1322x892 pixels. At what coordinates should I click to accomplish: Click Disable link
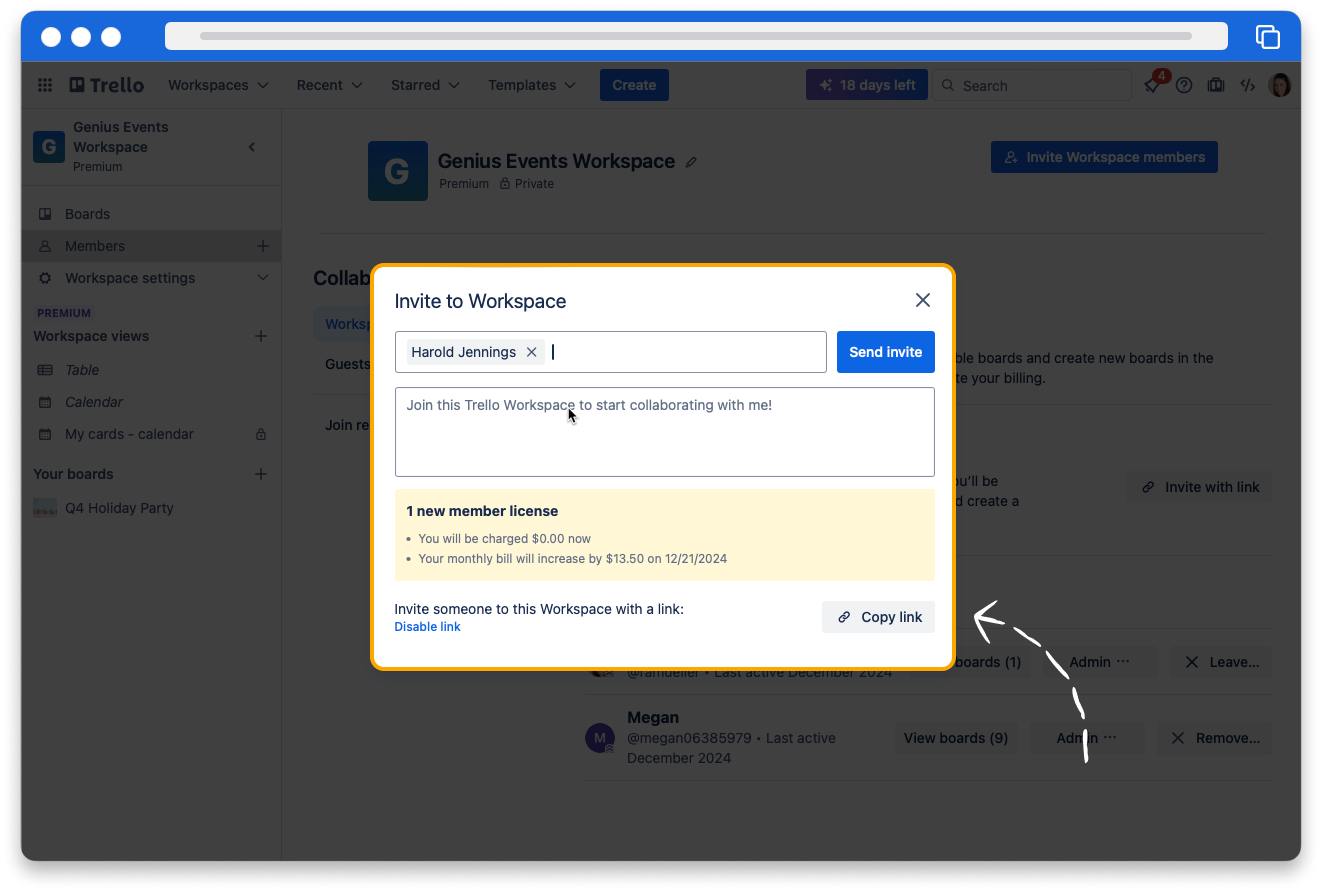point(427,627)
